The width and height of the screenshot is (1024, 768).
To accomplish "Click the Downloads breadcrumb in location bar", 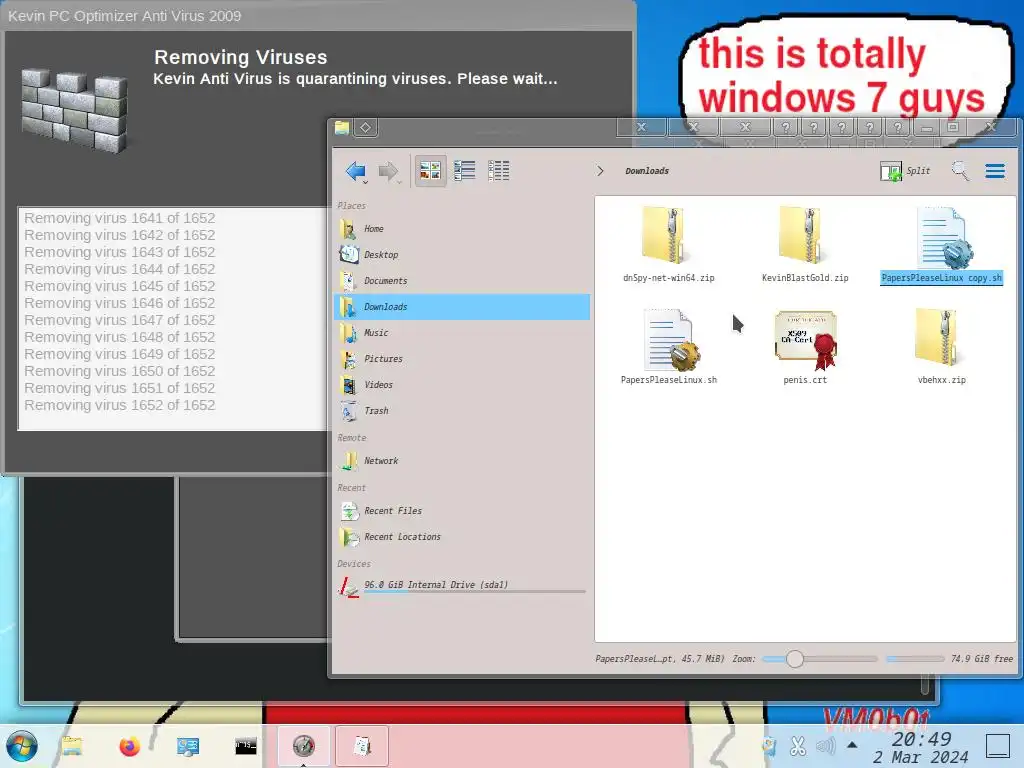I will pos(647,171).
